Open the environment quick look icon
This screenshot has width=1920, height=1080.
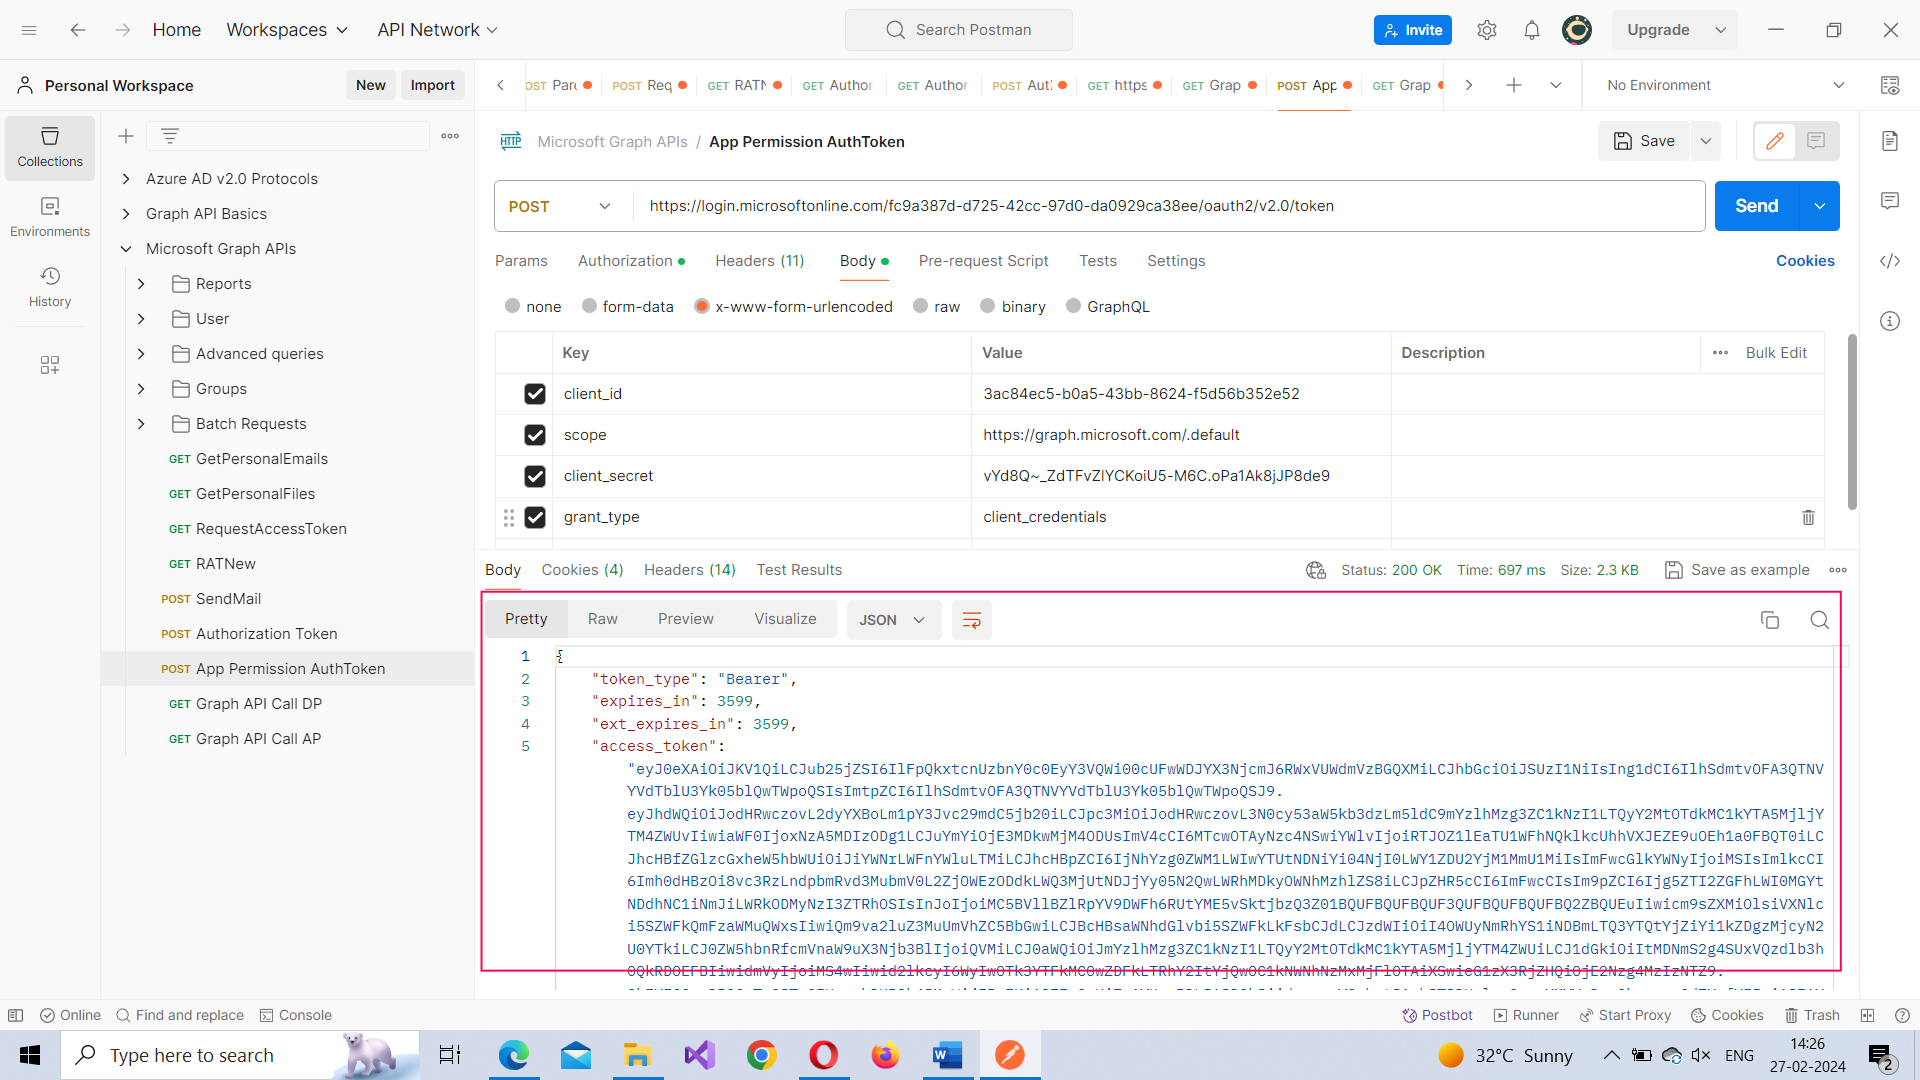(x=1890, y=85)
